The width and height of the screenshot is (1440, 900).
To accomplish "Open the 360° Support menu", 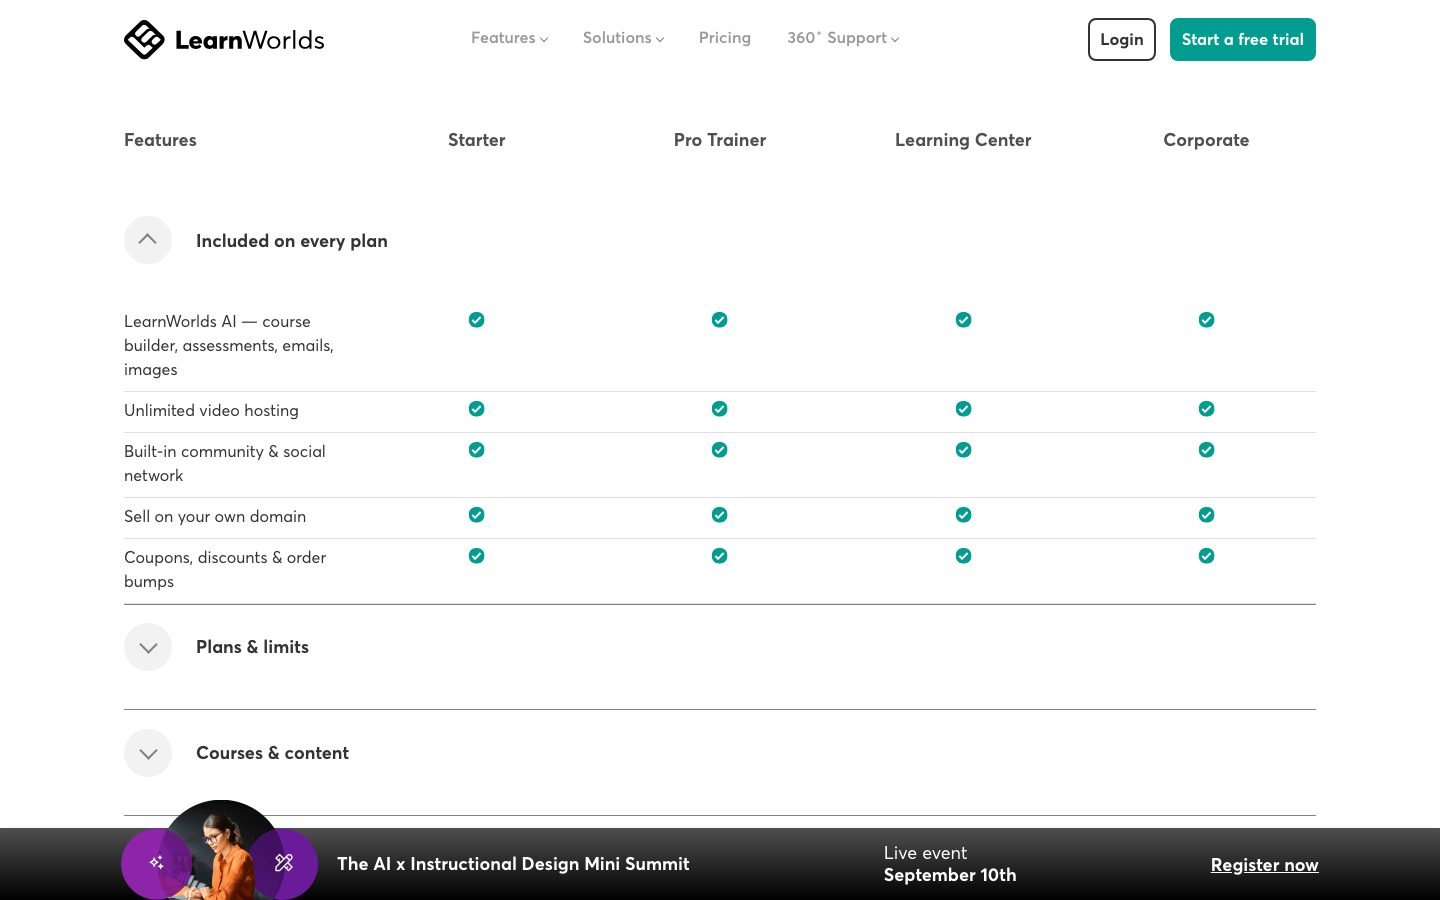I will coord(843,38).
